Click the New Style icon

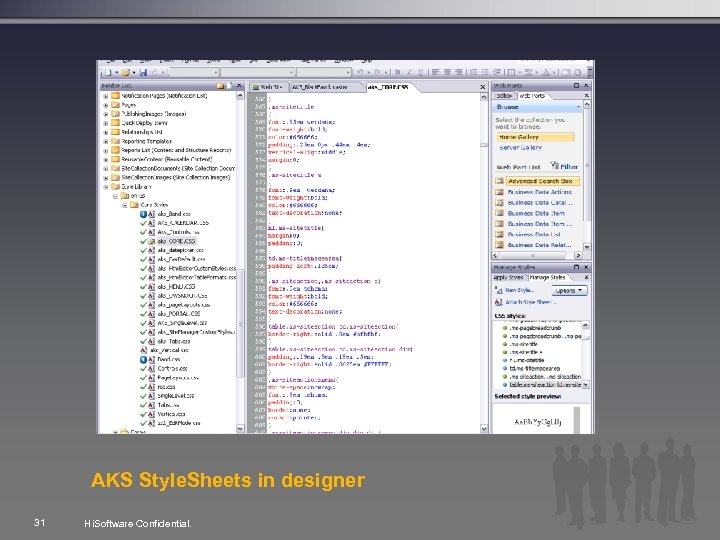(499, 290)
